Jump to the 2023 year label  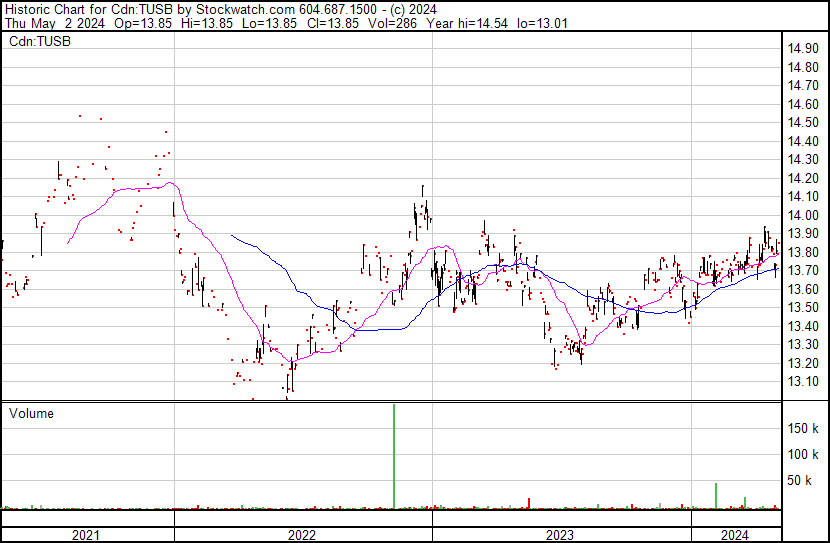click(559, 535)
